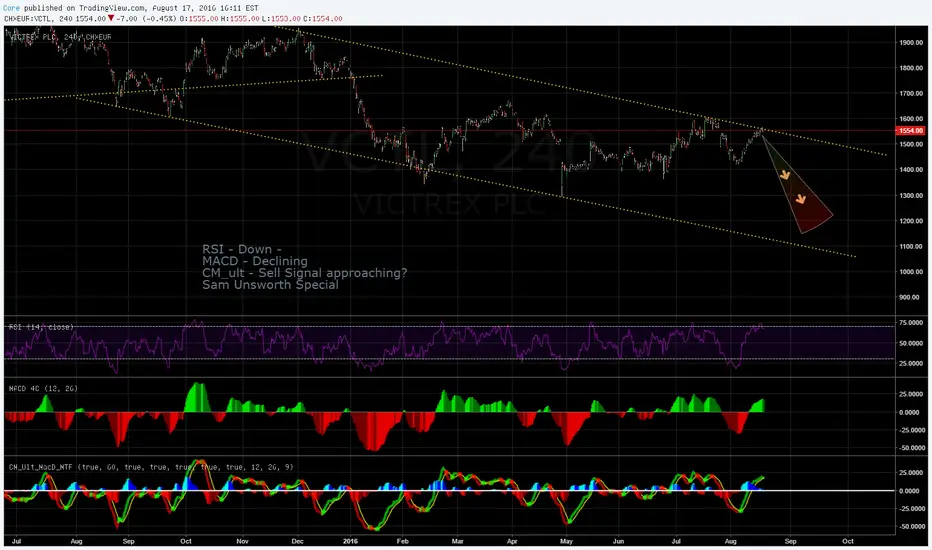Click the 'Dec' label on time axis
932x550 pixels.
[298, 541]
